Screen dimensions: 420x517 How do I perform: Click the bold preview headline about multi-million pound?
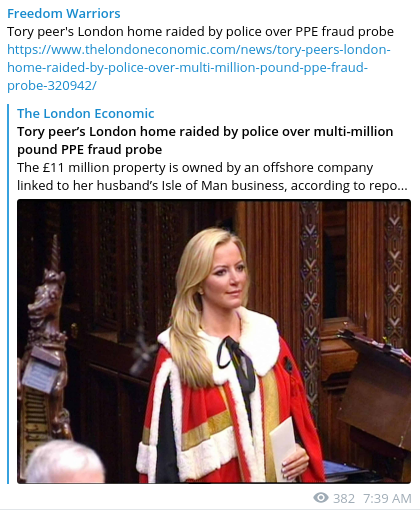(205, 140)
